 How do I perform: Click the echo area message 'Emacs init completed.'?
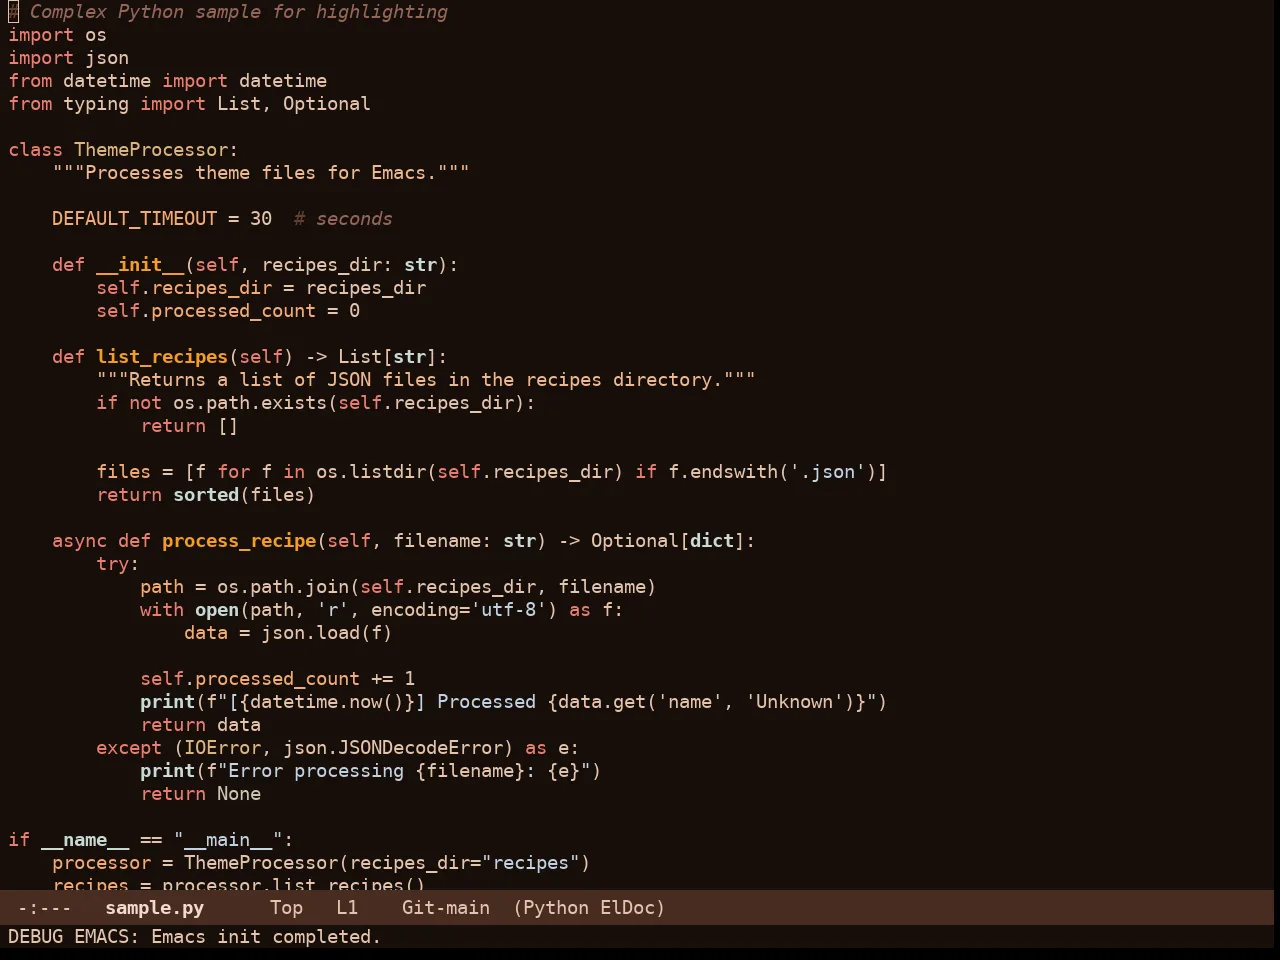(266, 937)
